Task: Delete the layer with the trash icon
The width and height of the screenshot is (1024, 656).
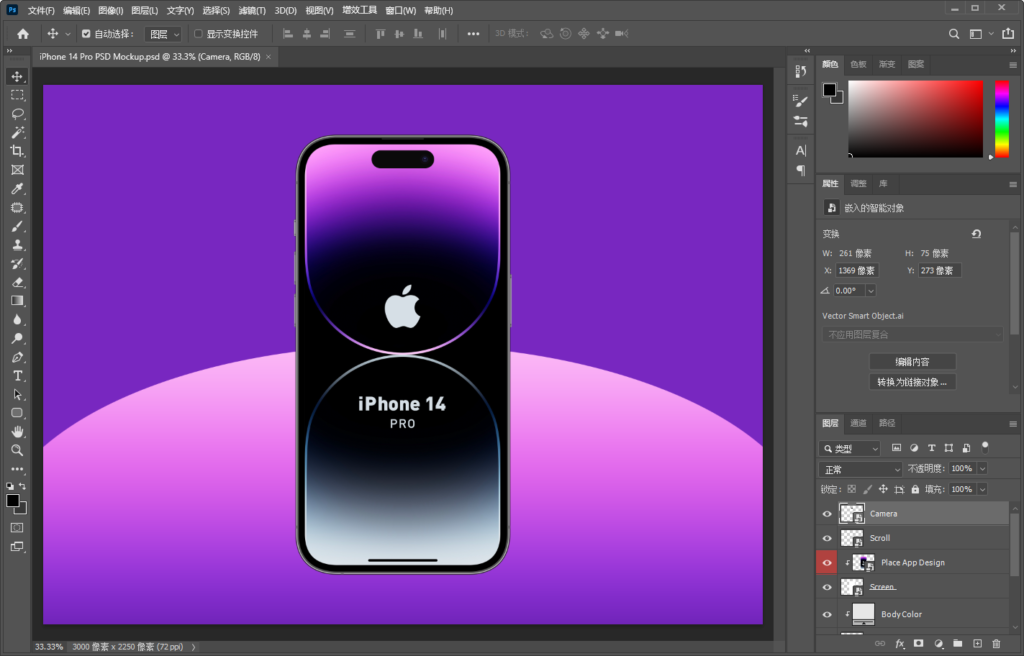Action: (996, 644)
